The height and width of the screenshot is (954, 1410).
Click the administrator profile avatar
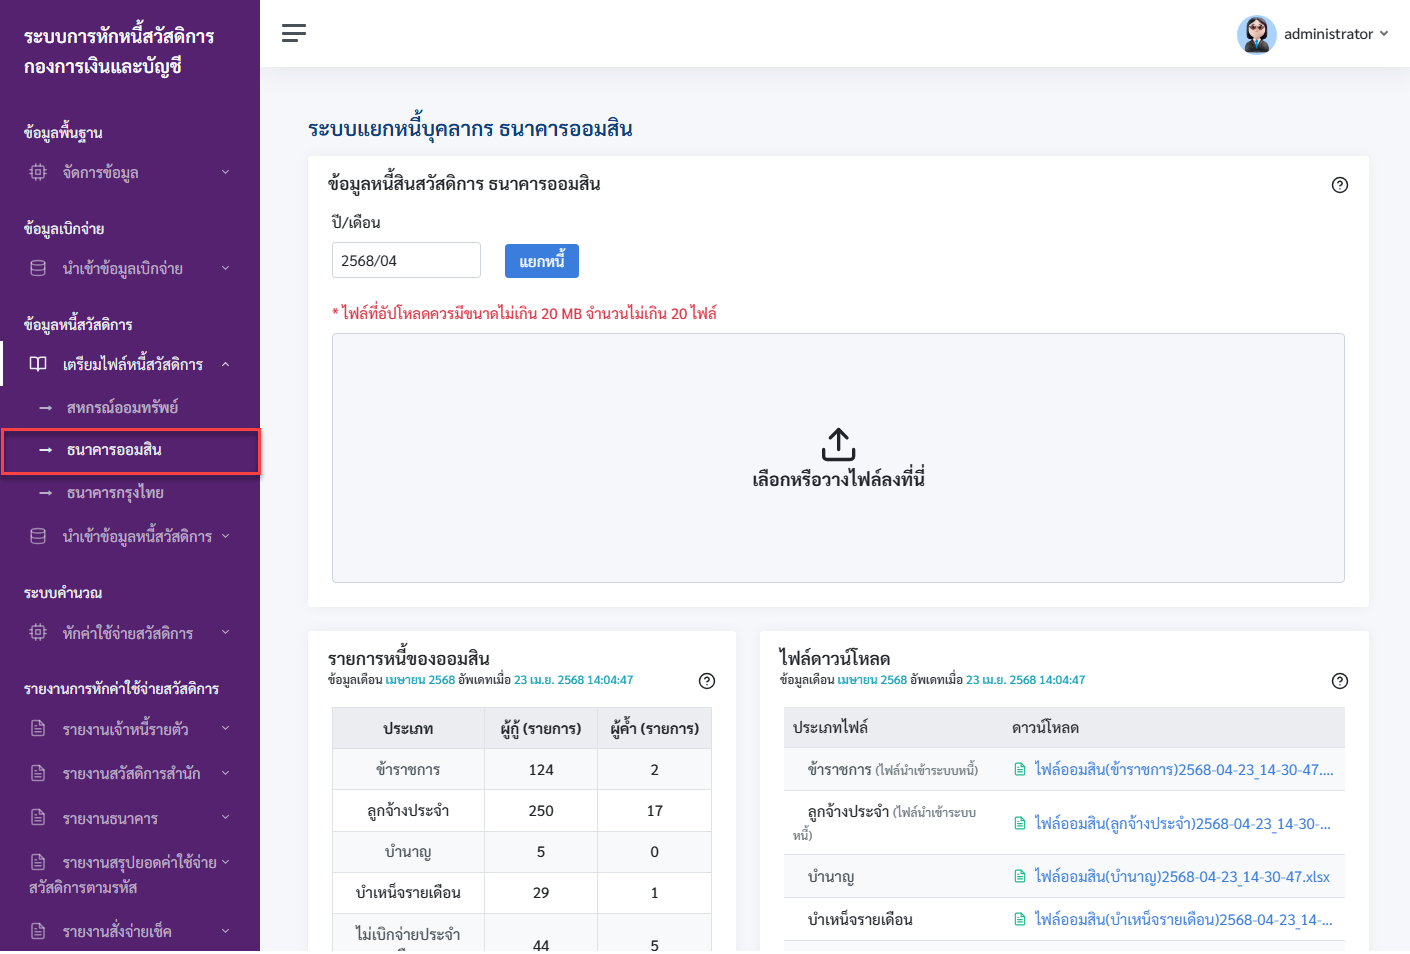[1256, 34]
